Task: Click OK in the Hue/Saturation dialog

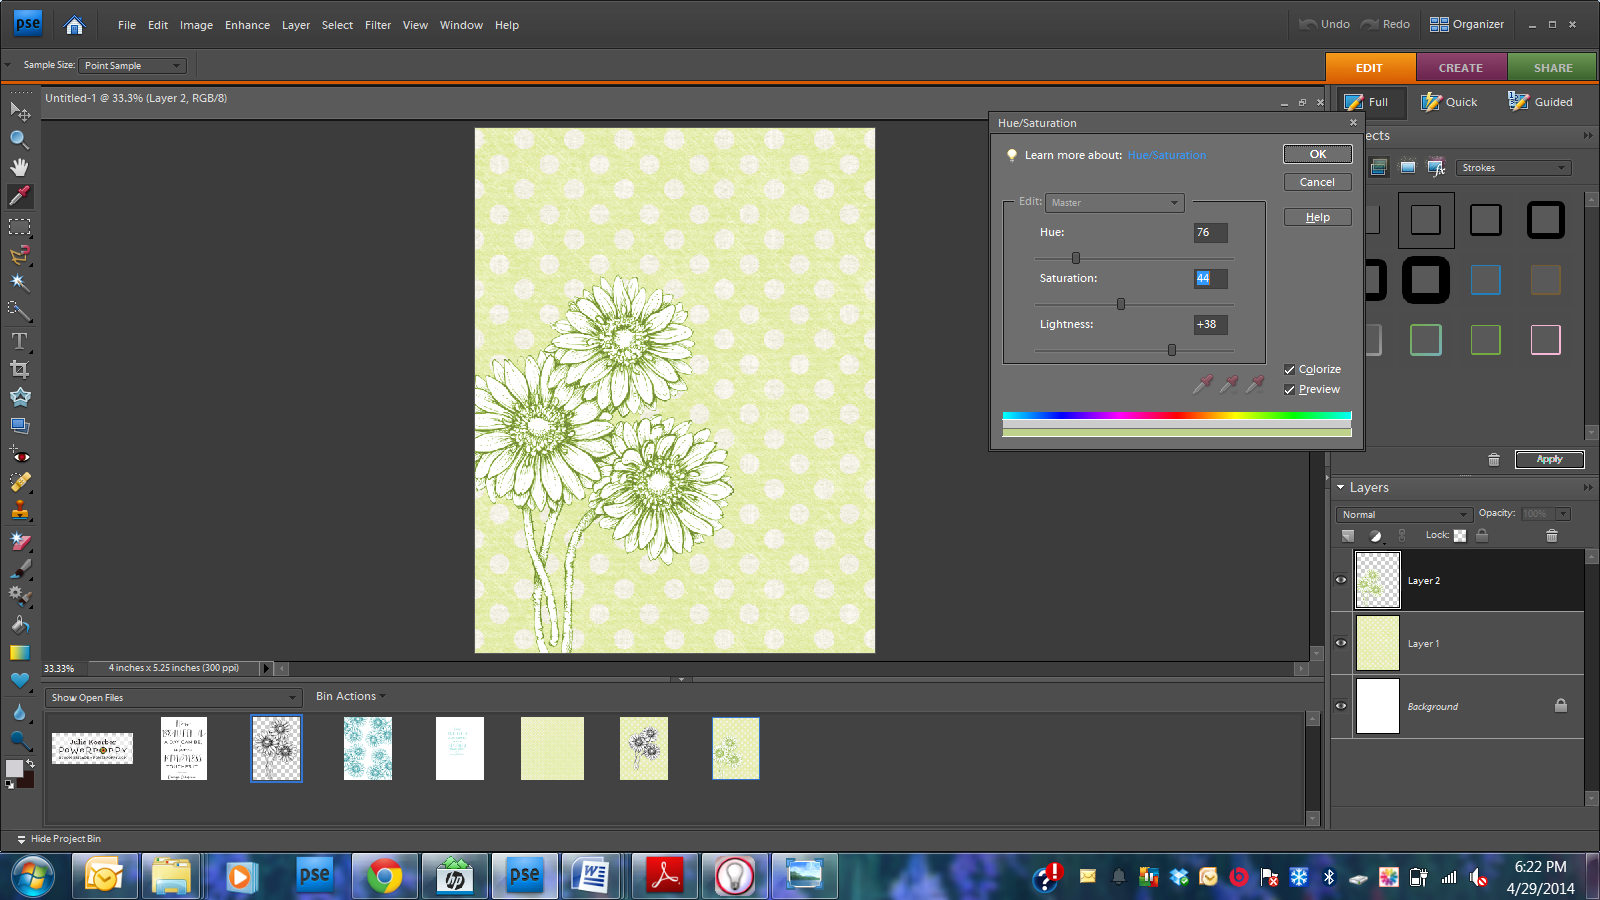Action: [1317, 154]
